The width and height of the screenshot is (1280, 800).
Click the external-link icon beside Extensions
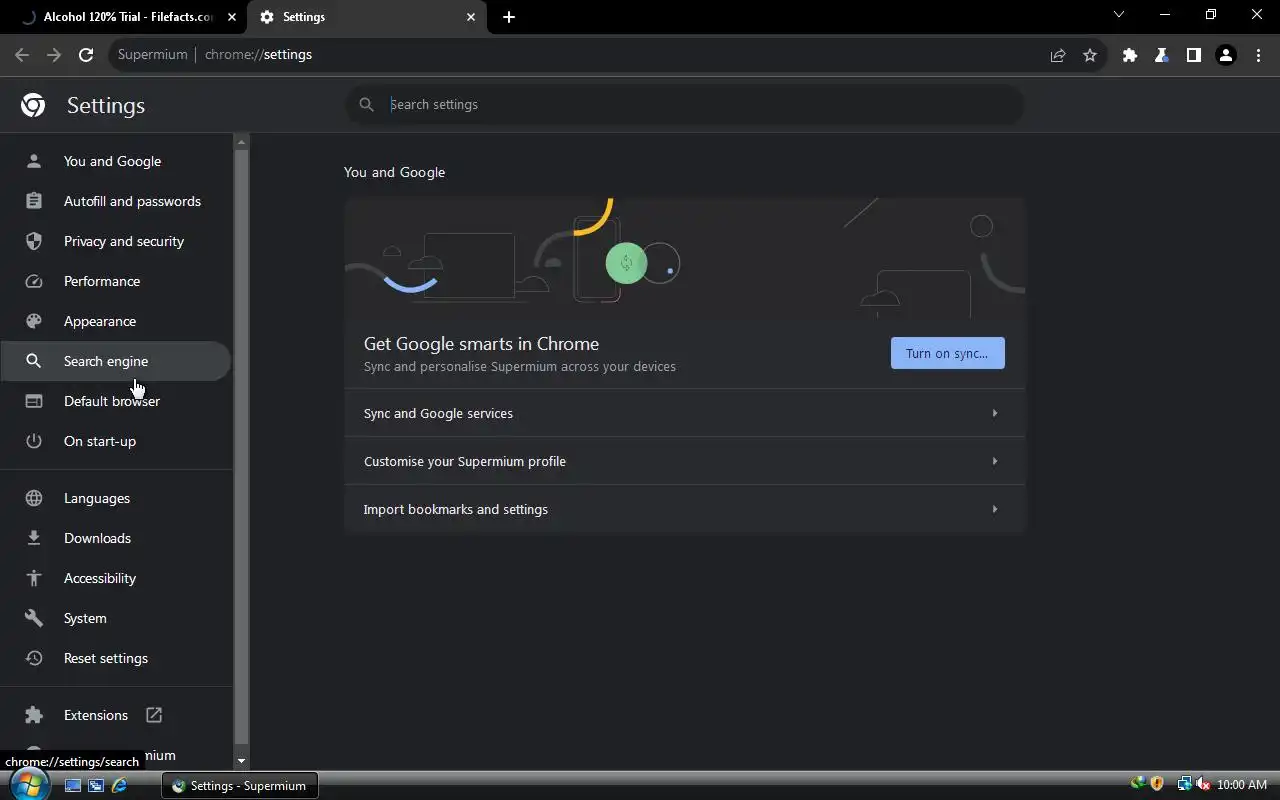coord(154,715)
